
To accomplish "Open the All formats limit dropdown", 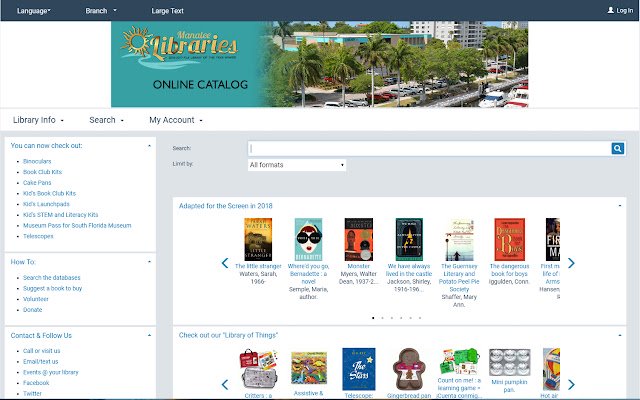I will point(297,165).
